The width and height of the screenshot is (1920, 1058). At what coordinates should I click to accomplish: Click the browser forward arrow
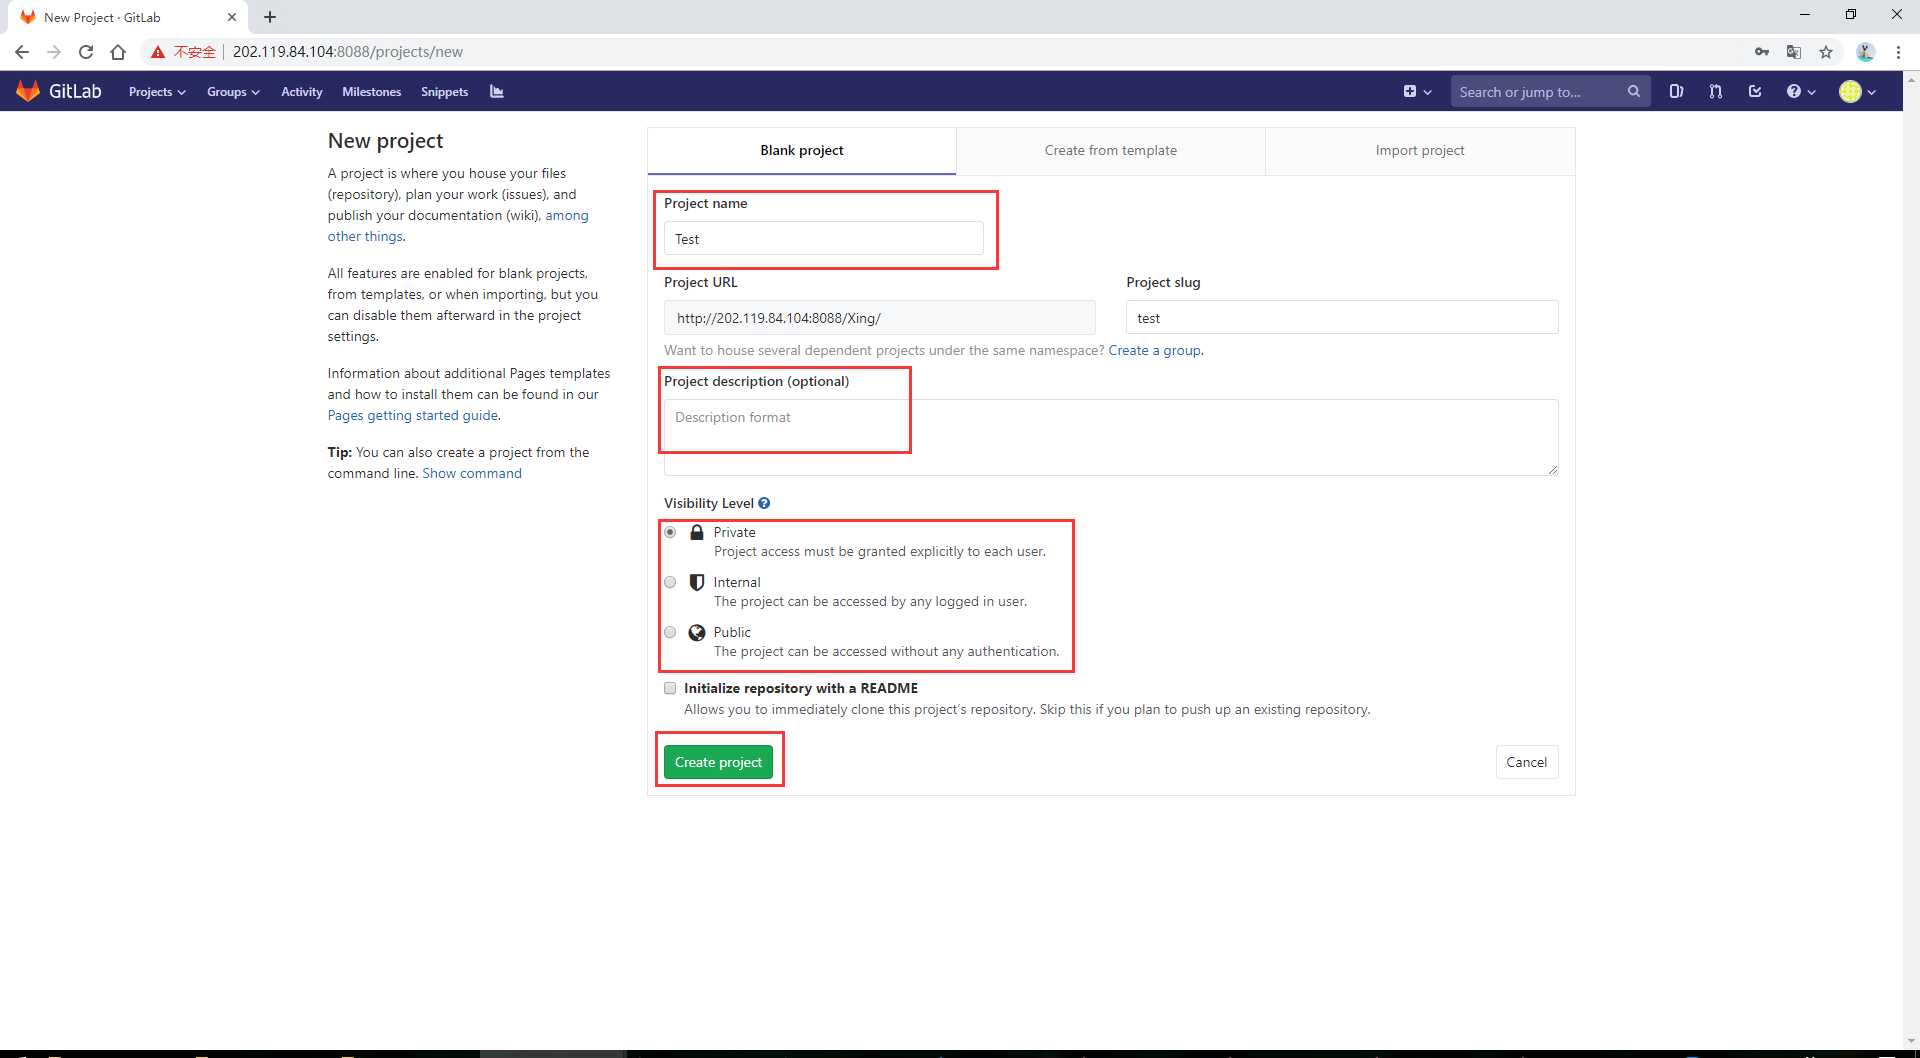point(54,52)
